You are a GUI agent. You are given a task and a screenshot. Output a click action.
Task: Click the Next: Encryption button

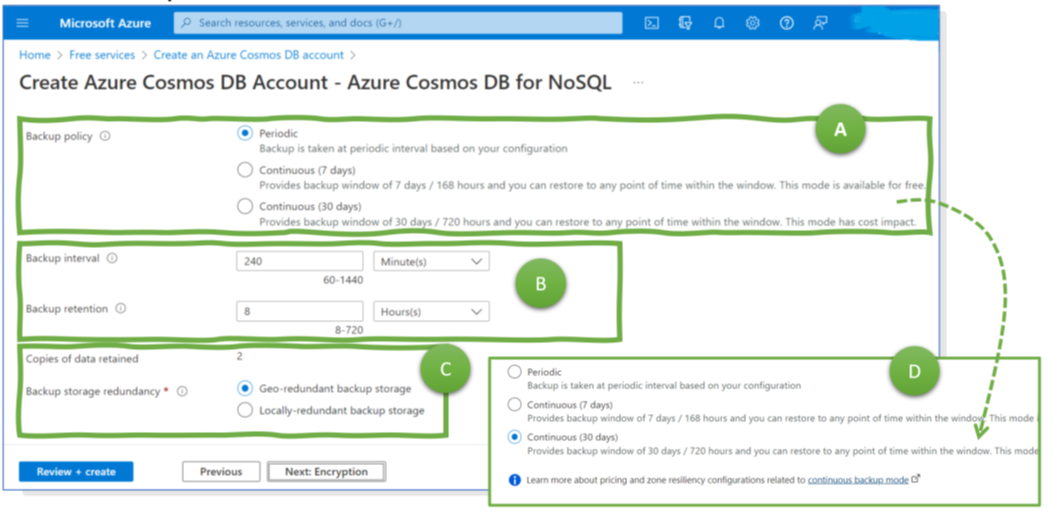326,472
